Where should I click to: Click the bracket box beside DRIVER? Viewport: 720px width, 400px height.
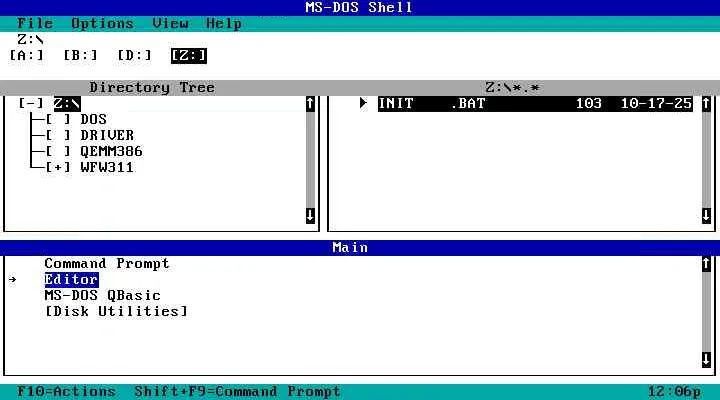[x=58, y=135]
